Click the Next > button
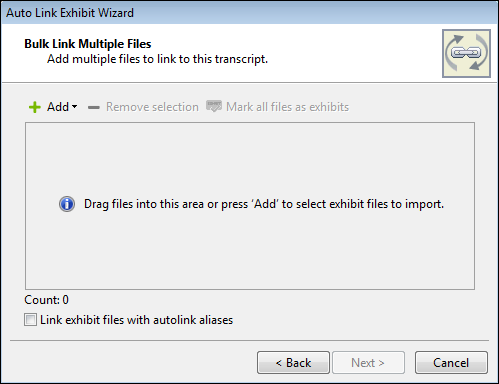 coord(368,362)
